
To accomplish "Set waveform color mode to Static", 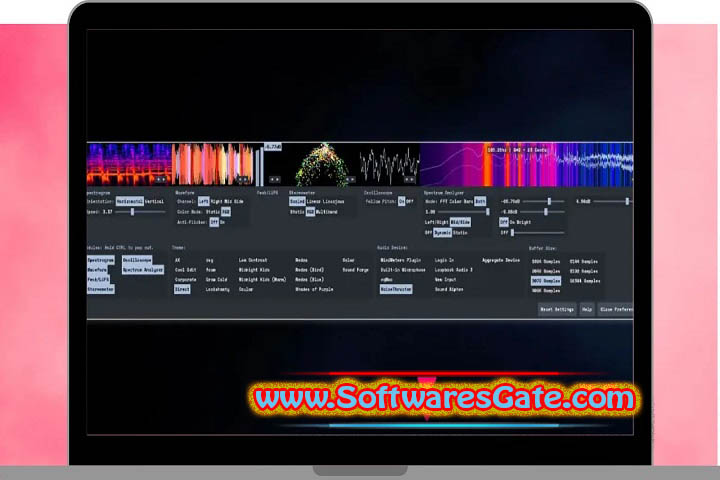I will (213, 212).
